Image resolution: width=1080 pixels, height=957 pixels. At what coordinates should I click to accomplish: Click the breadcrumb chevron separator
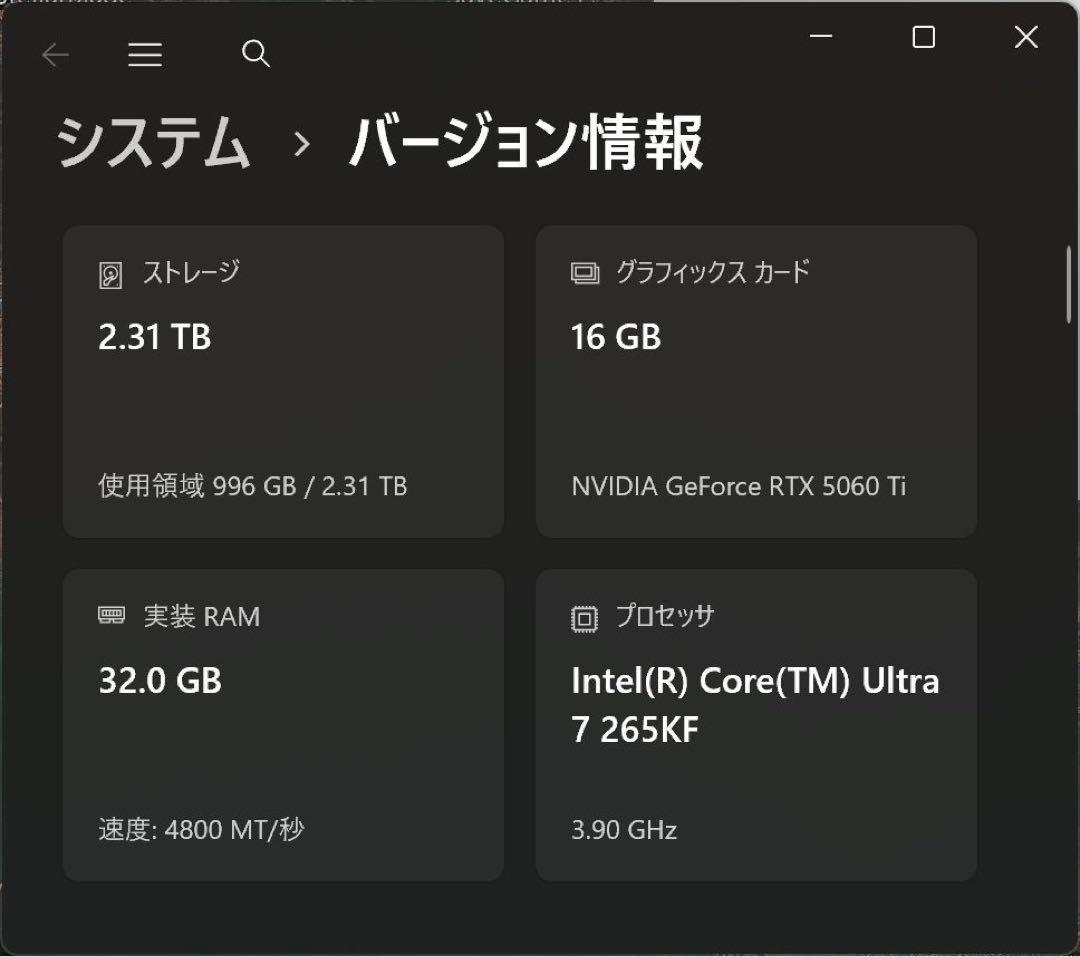(x=301, y=144)
